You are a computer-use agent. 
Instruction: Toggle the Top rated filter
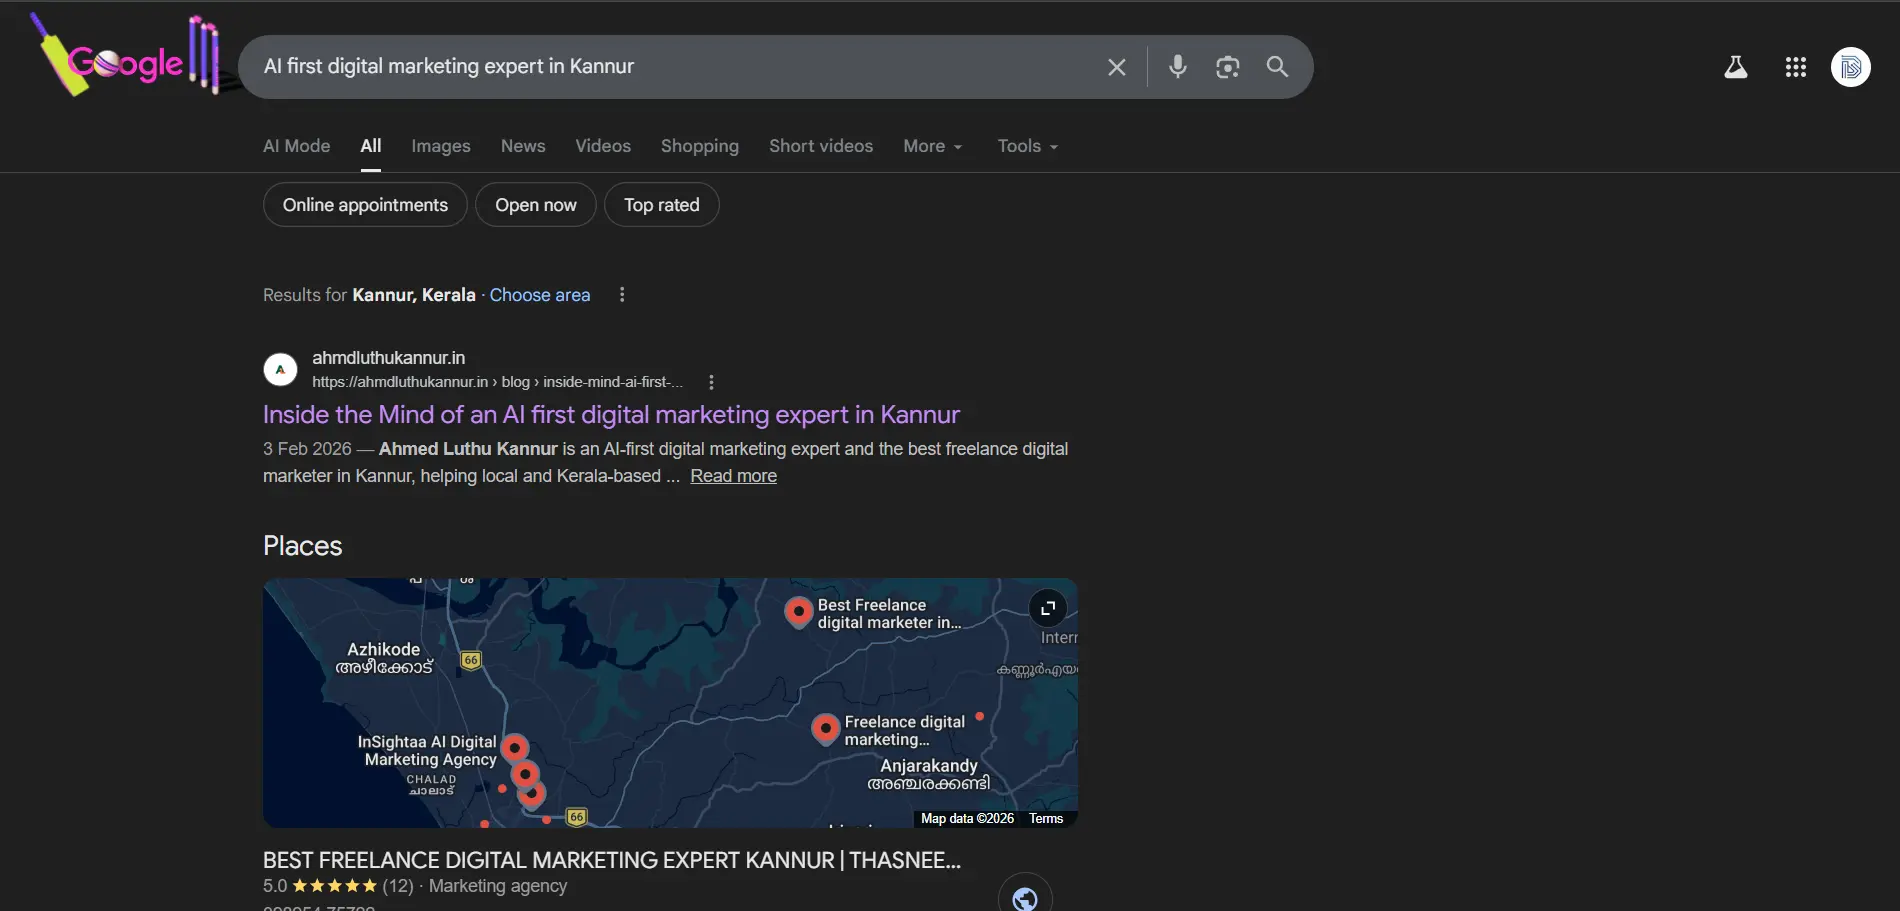(x=661, y=205)
